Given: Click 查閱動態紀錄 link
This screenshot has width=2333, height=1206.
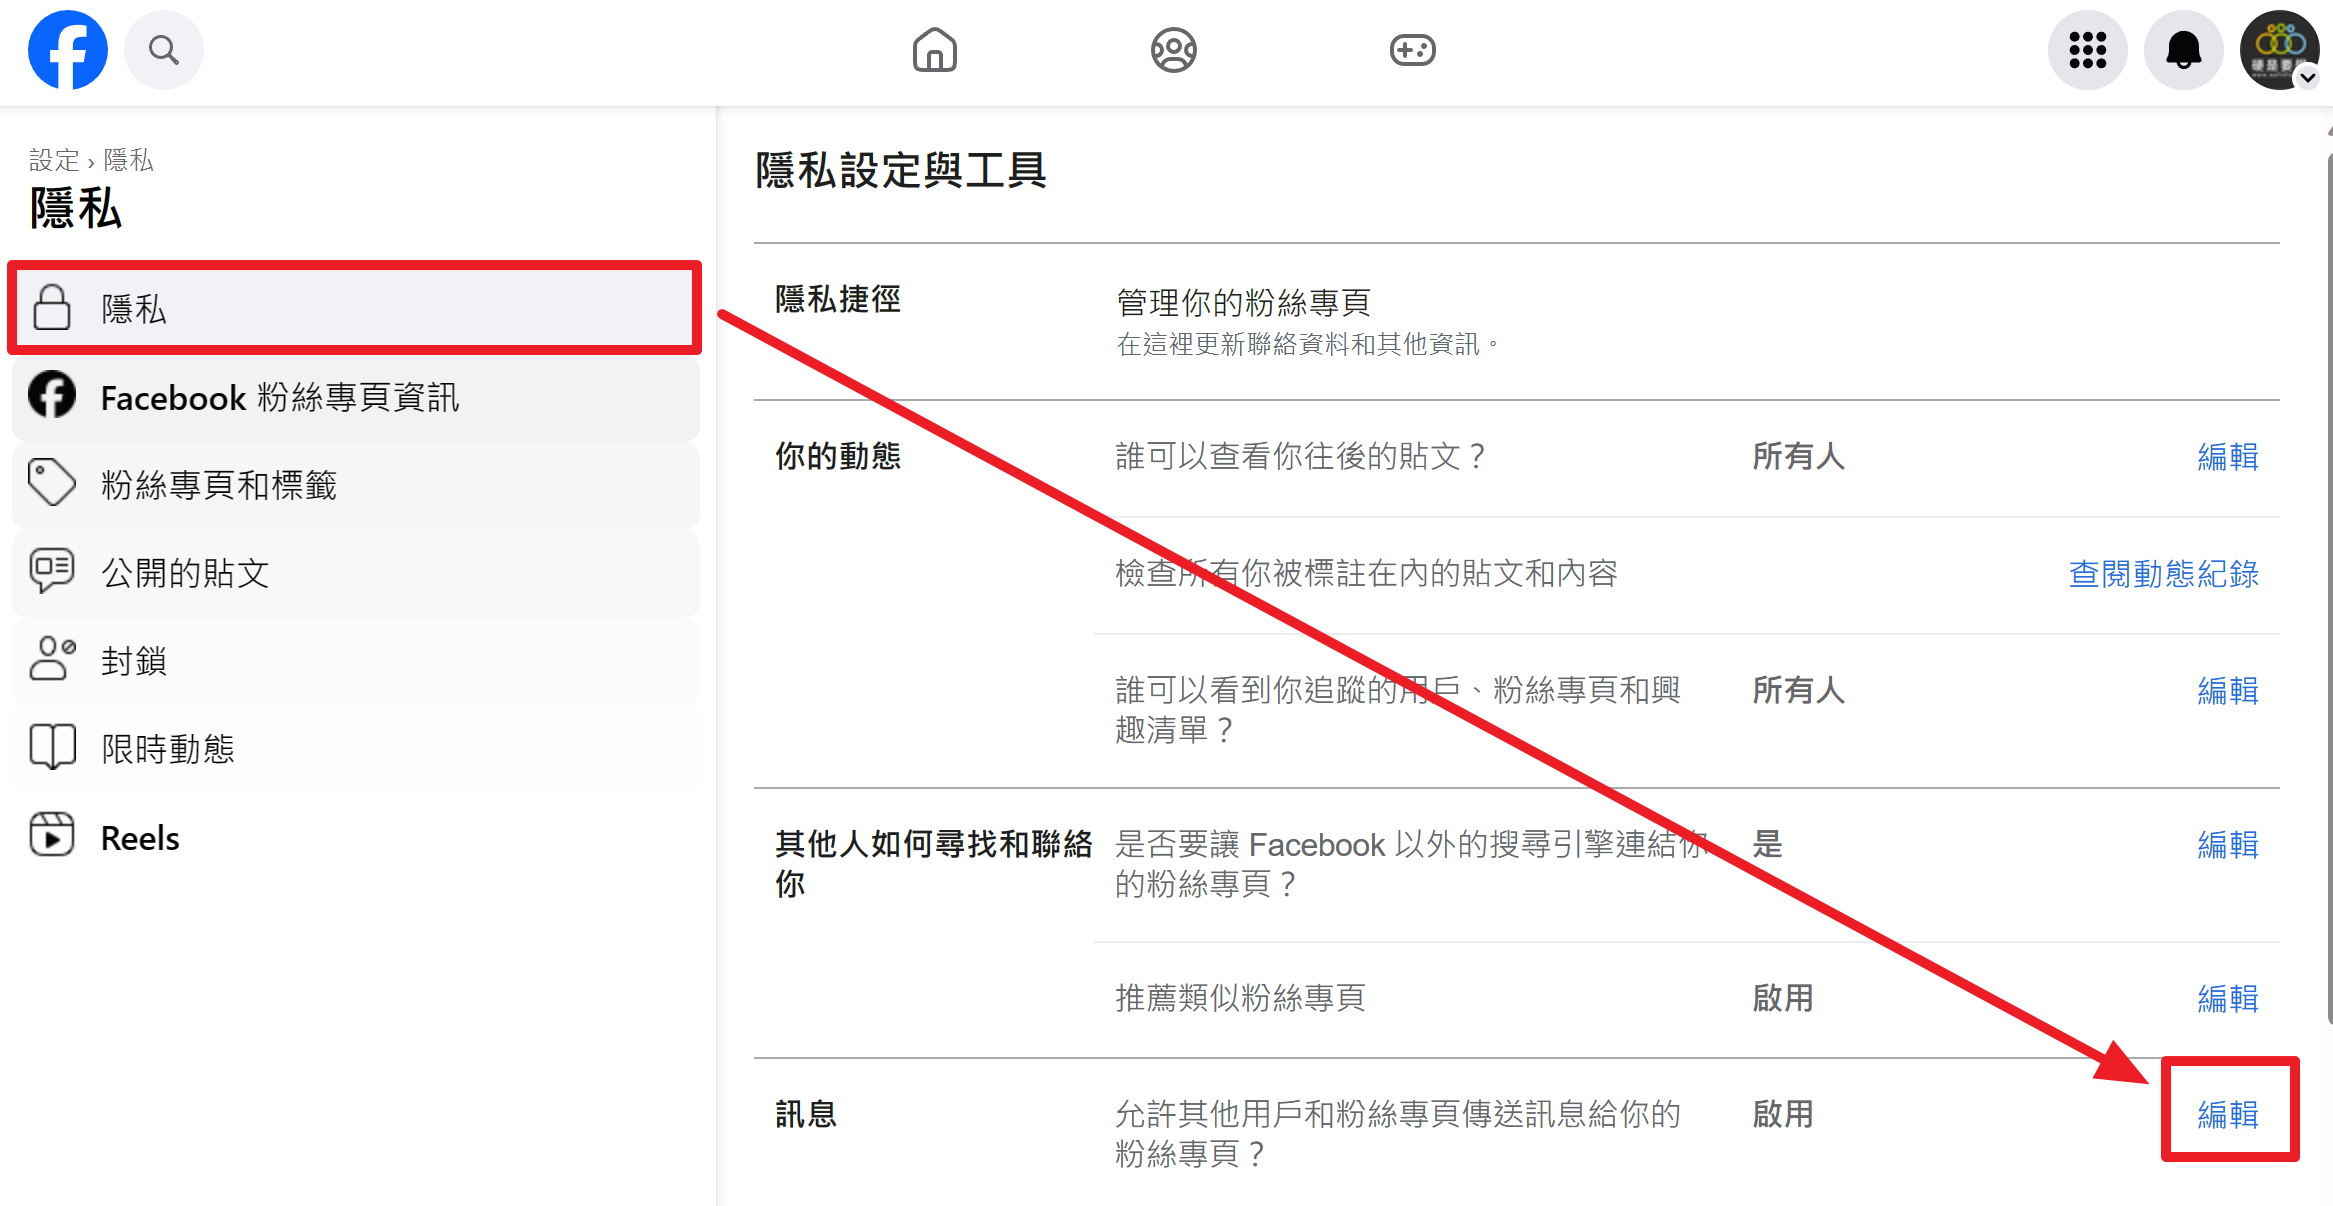Looking at the screenshot, I should 2163,574.
